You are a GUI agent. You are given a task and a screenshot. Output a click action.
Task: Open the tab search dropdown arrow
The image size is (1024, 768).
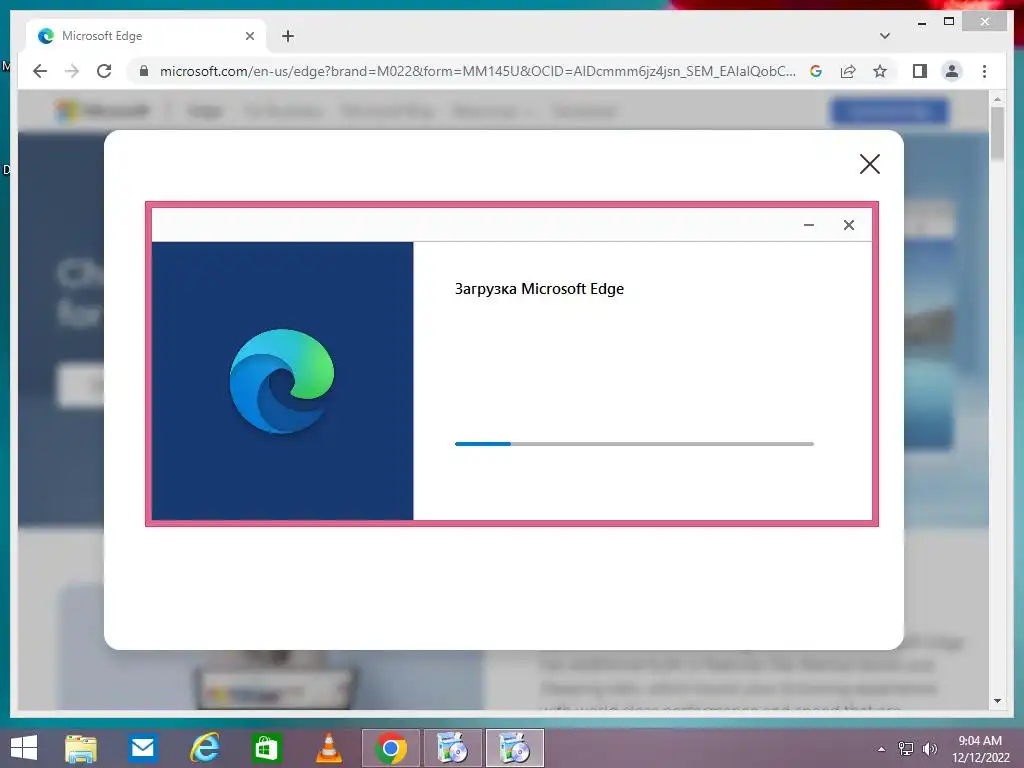coord(885,36)
